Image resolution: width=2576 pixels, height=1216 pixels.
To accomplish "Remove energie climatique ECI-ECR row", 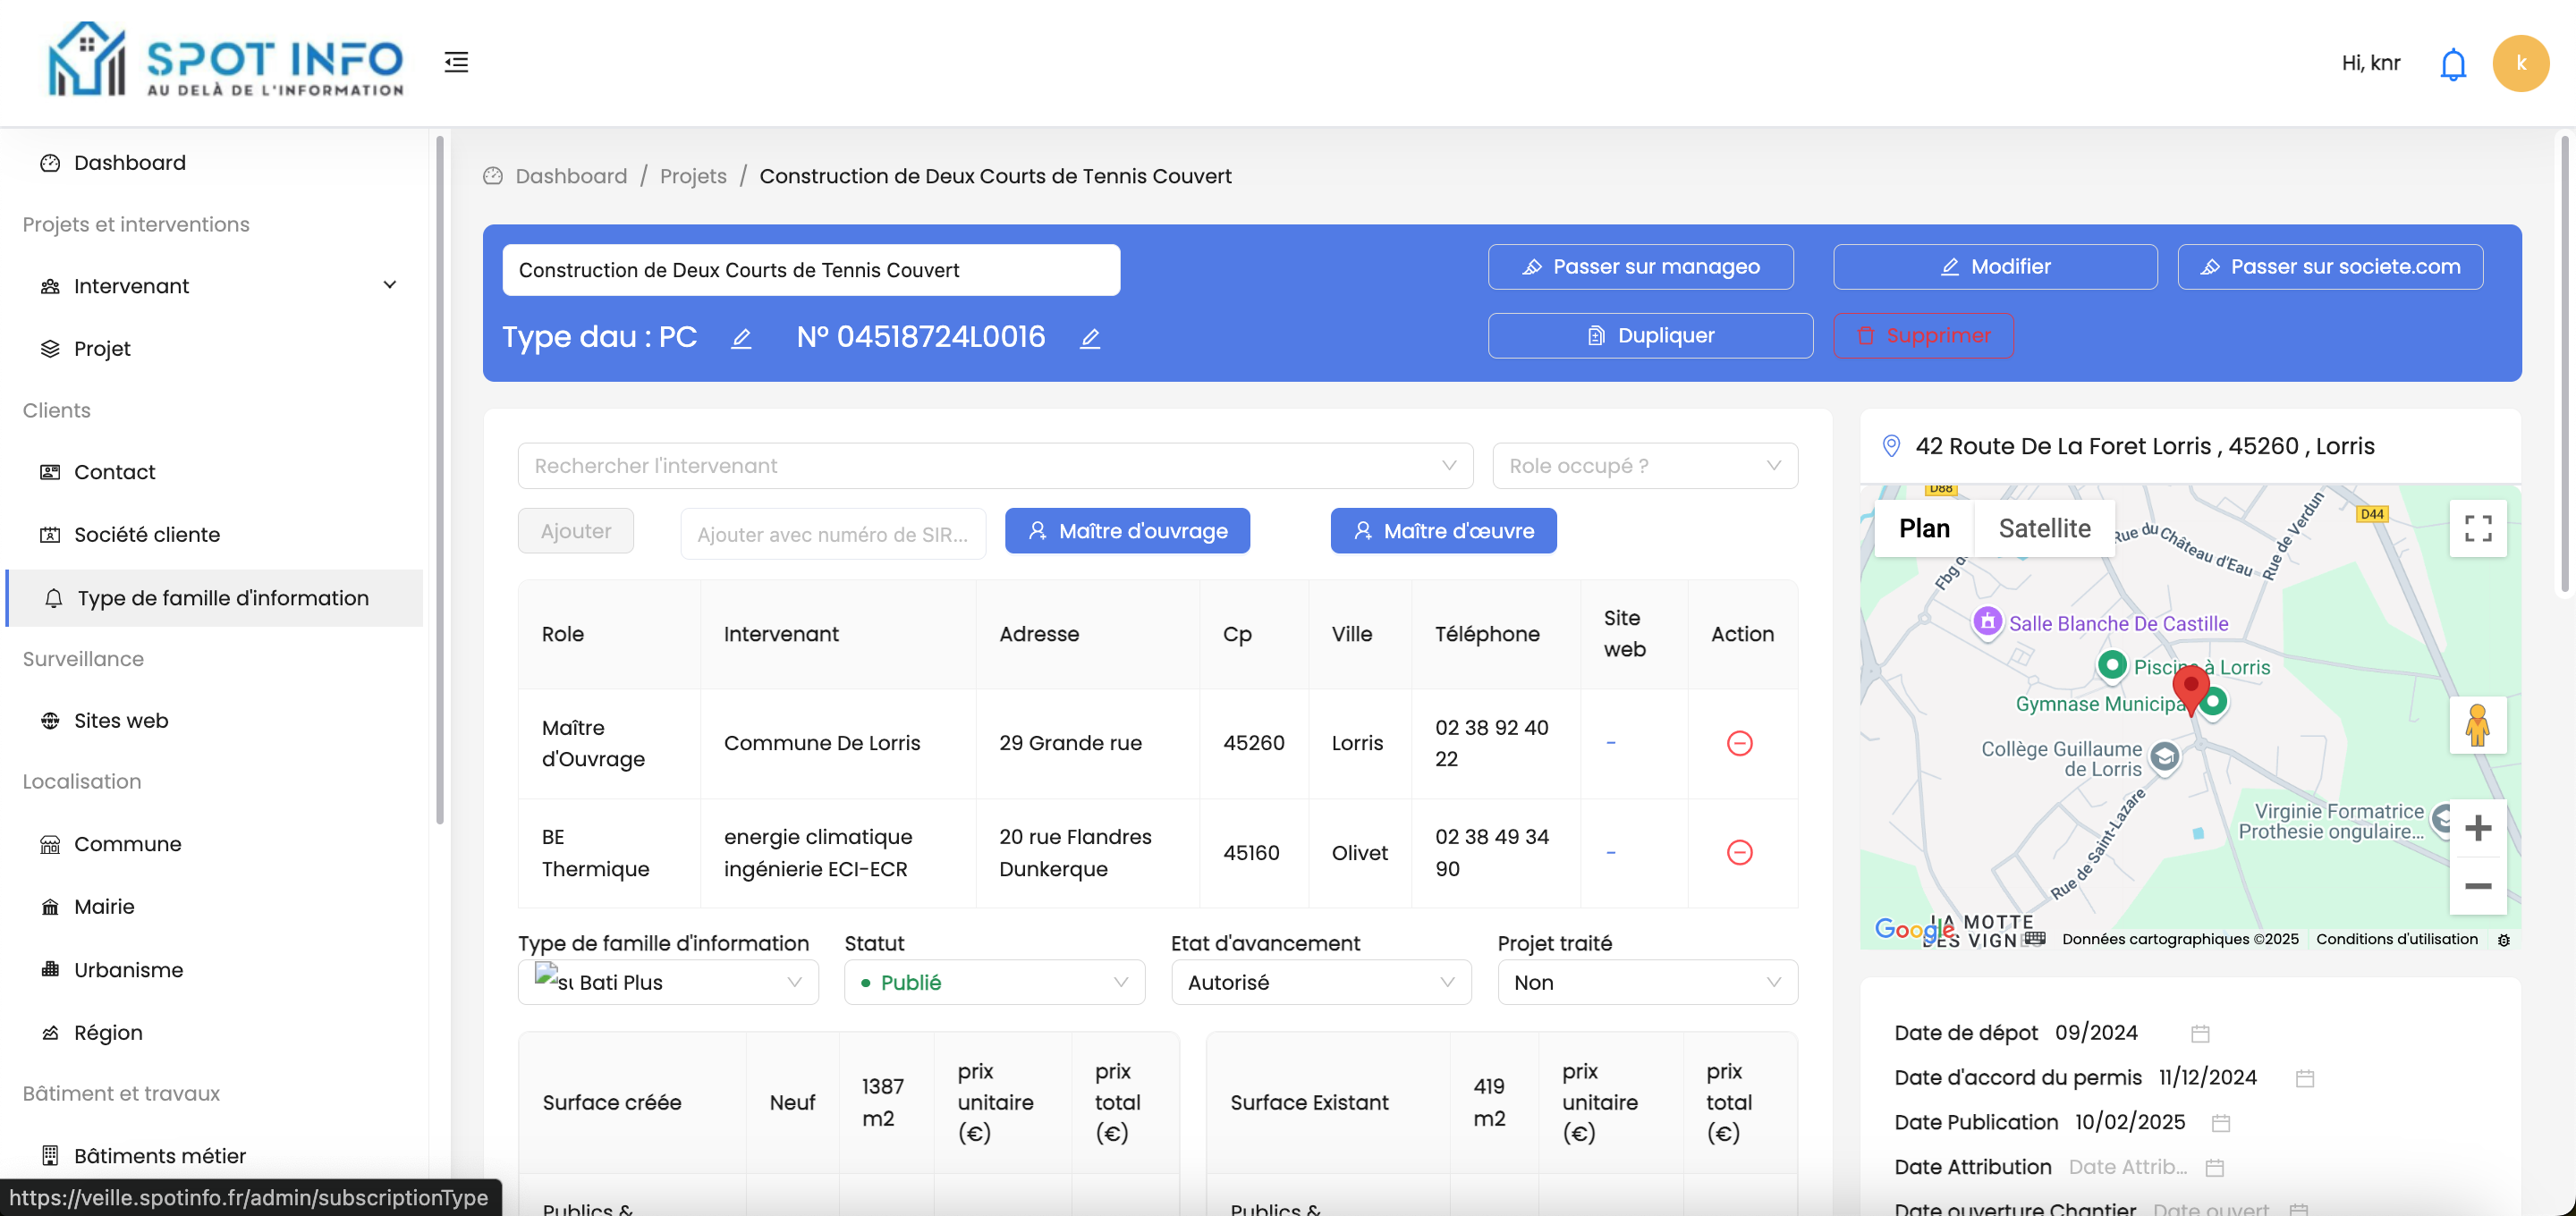I will pyautogui.click(x=1739, y=852).
